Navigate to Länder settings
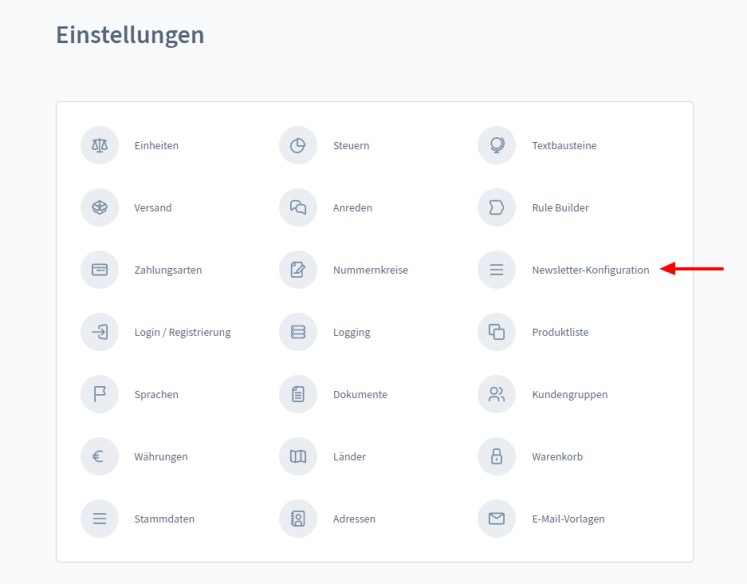747x584 pixels. [x=349, y=457]
